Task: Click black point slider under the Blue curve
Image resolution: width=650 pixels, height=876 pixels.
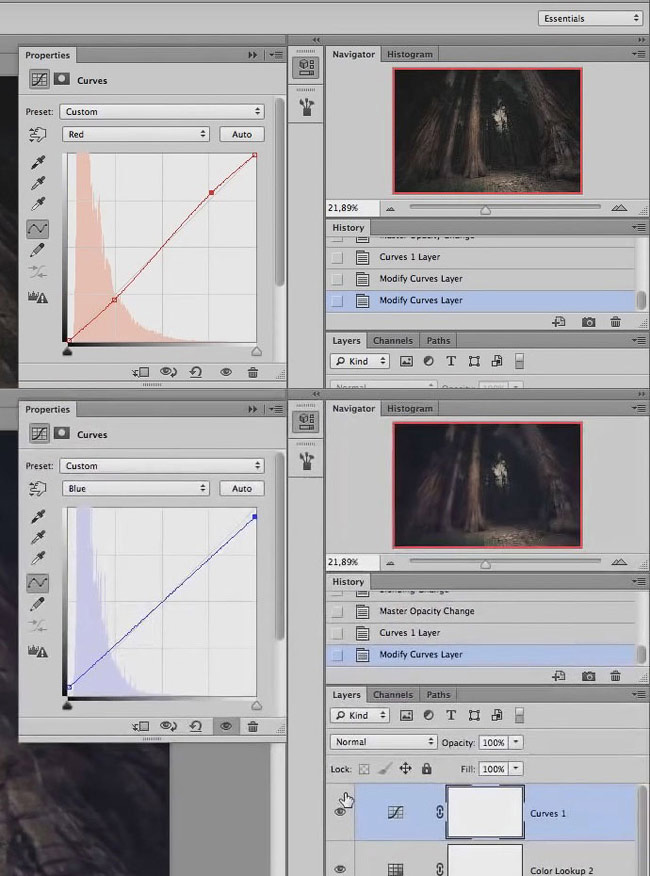Action: [67, 706]
